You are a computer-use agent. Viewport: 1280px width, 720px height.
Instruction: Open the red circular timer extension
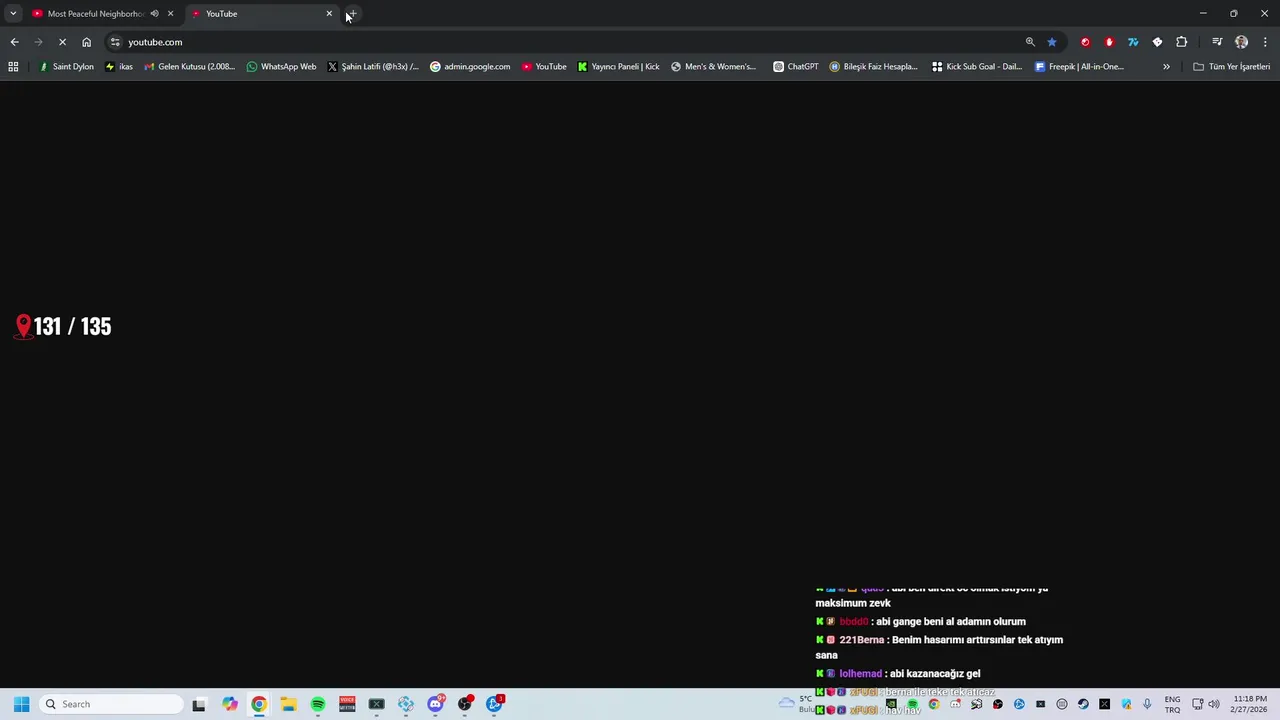[1085, 42]
